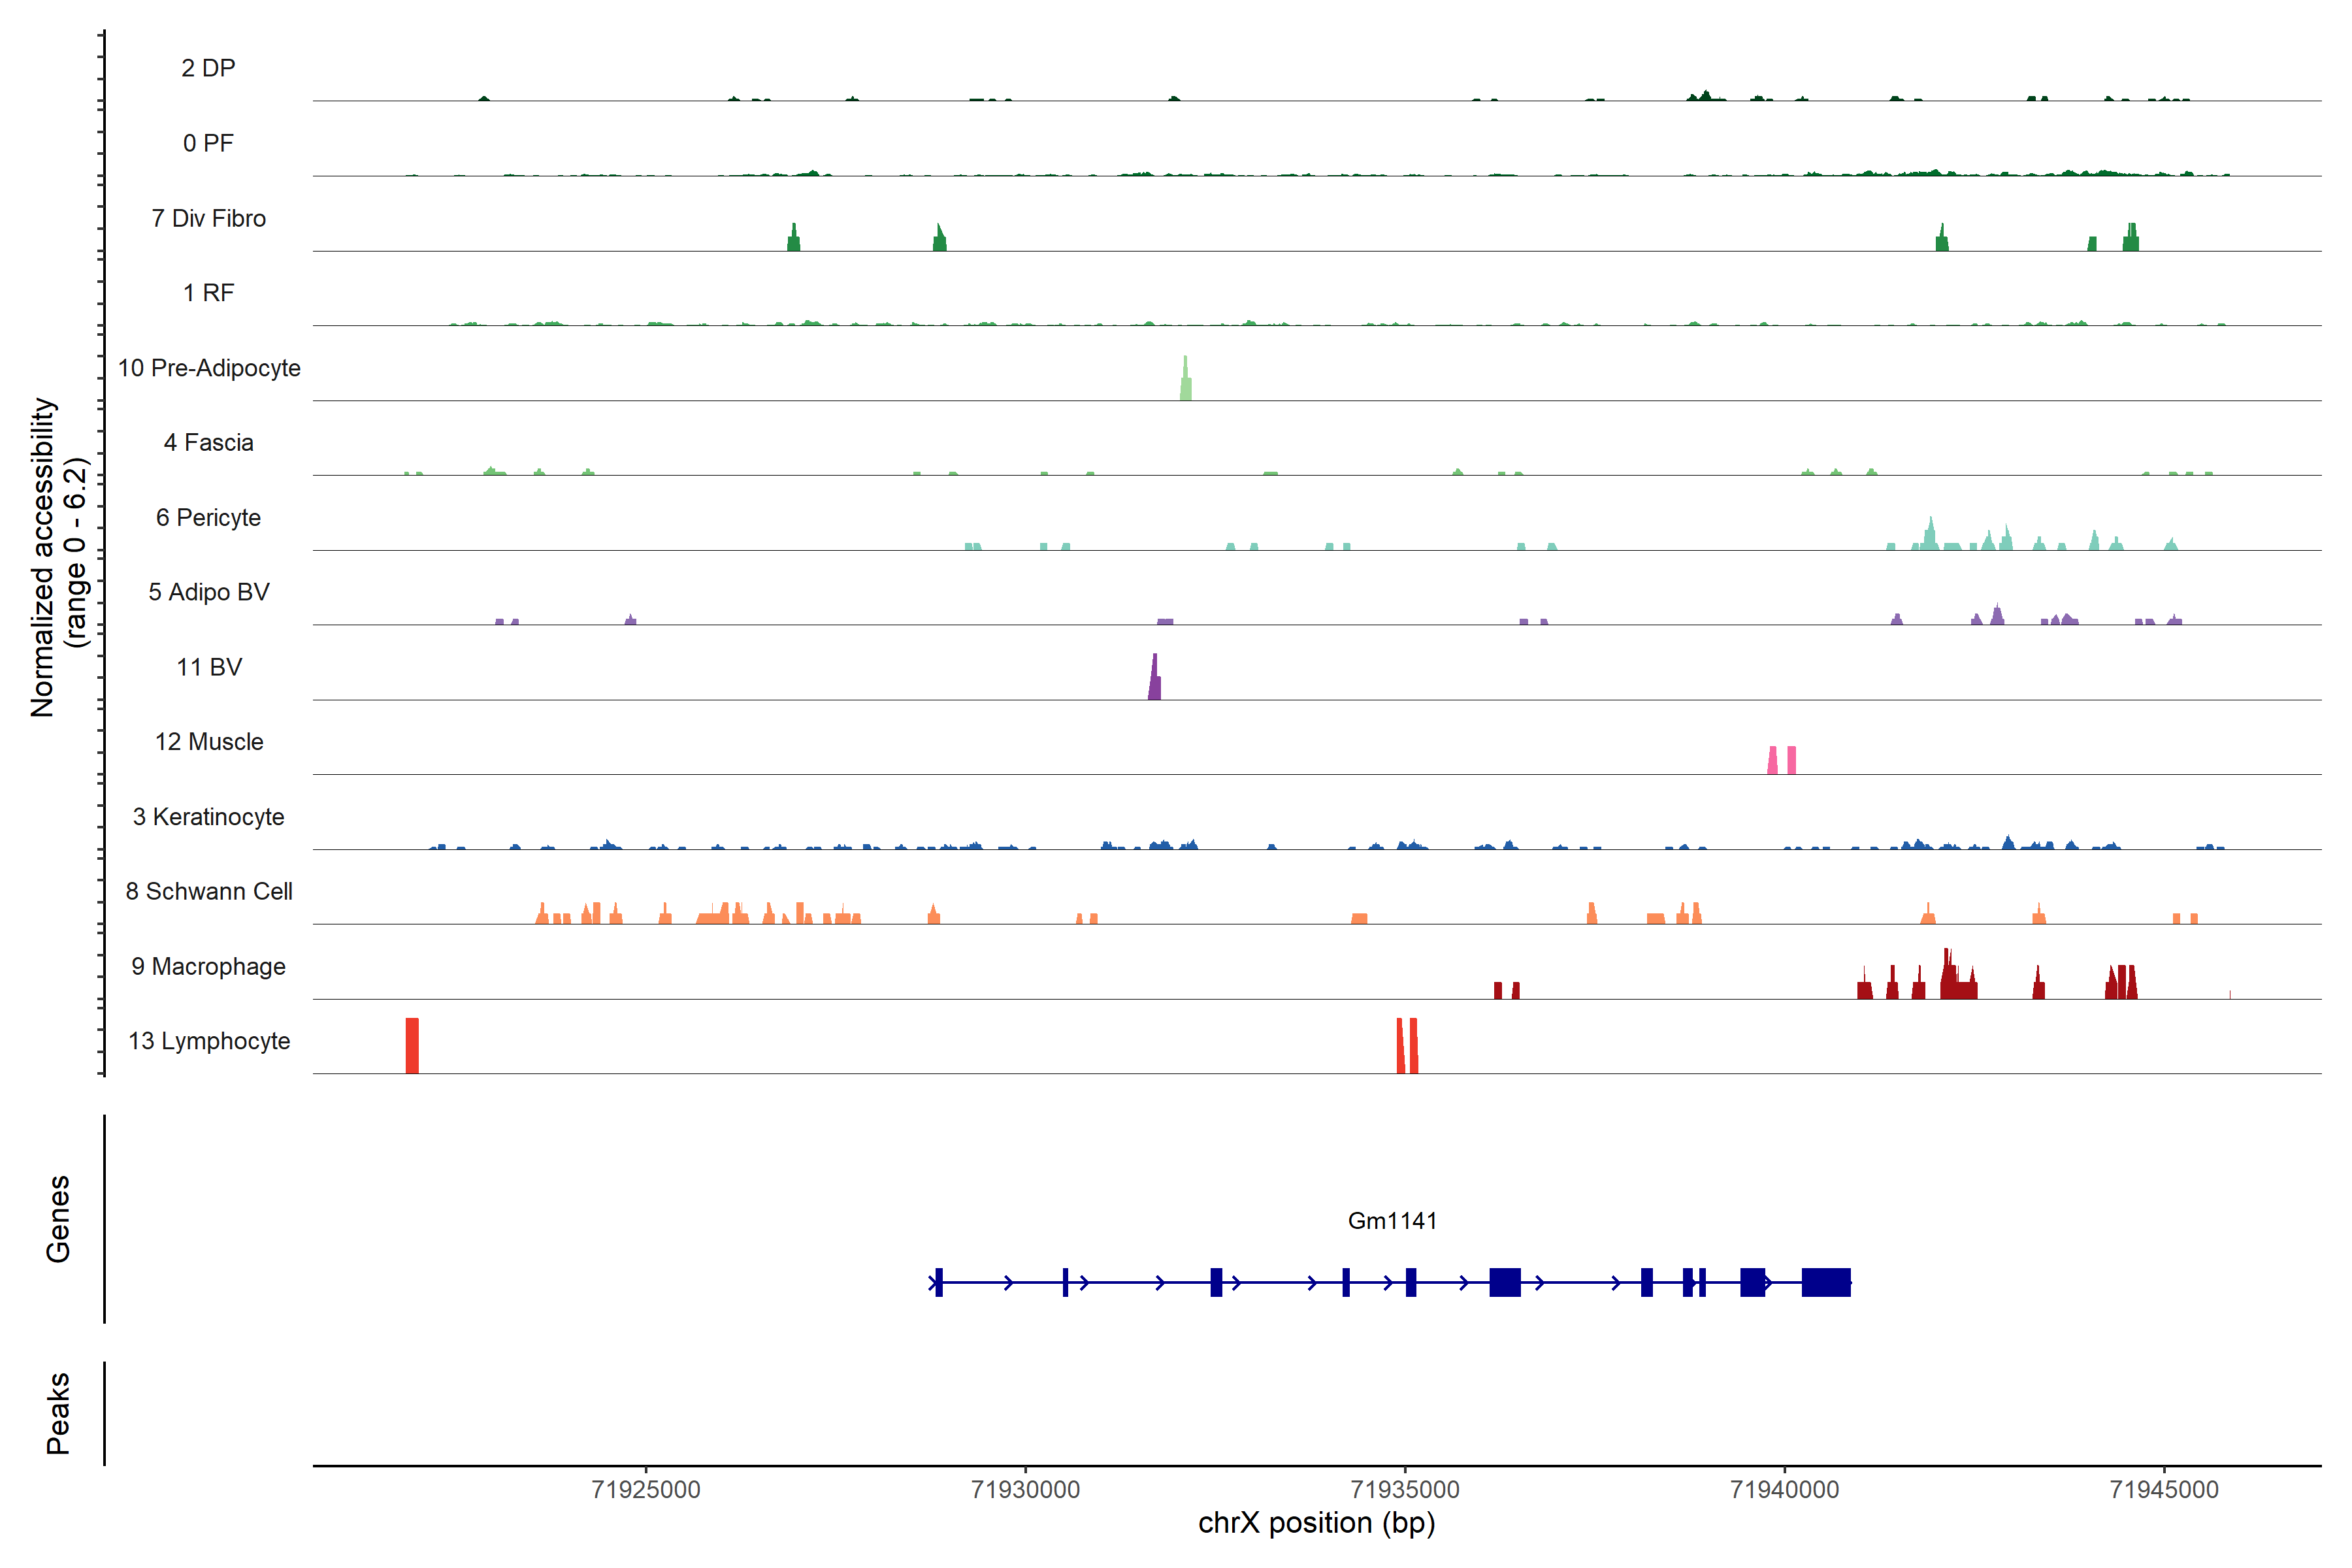Click the 12 Muscle track label
2352x1568 pixels.
tap(208, 742)
